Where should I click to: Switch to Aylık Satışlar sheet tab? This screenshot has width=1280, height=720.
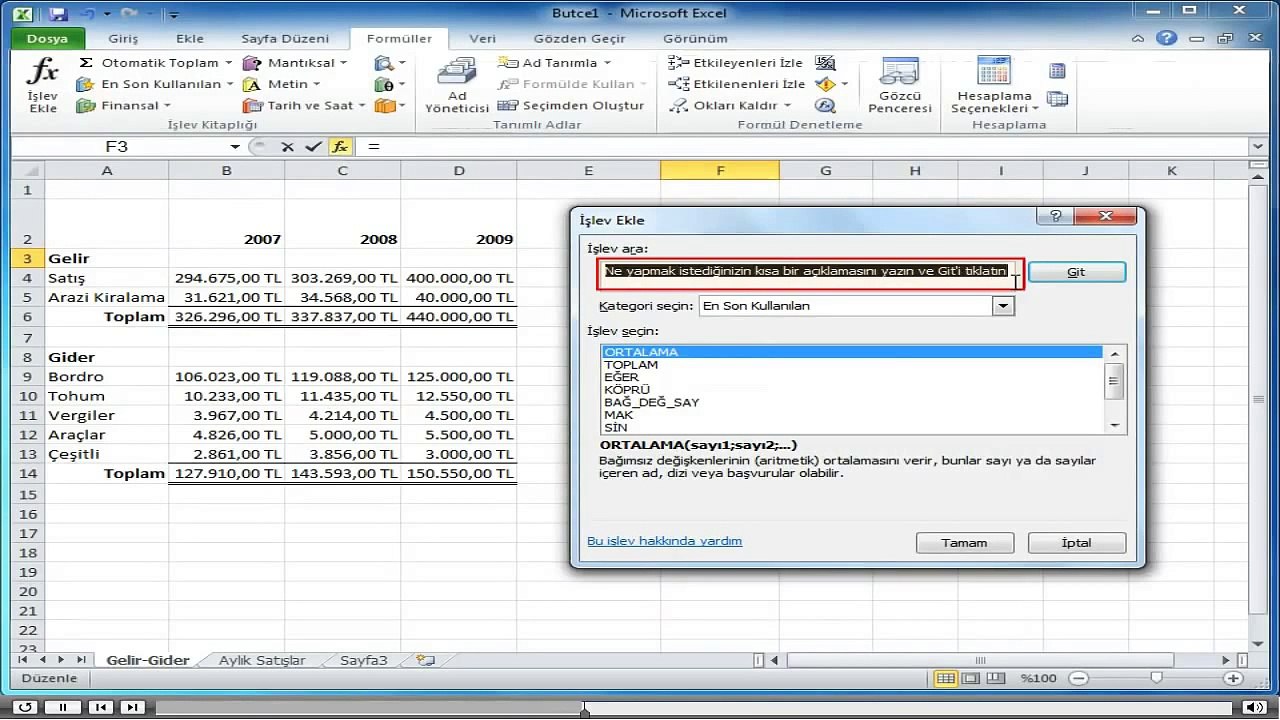[262, 660]
